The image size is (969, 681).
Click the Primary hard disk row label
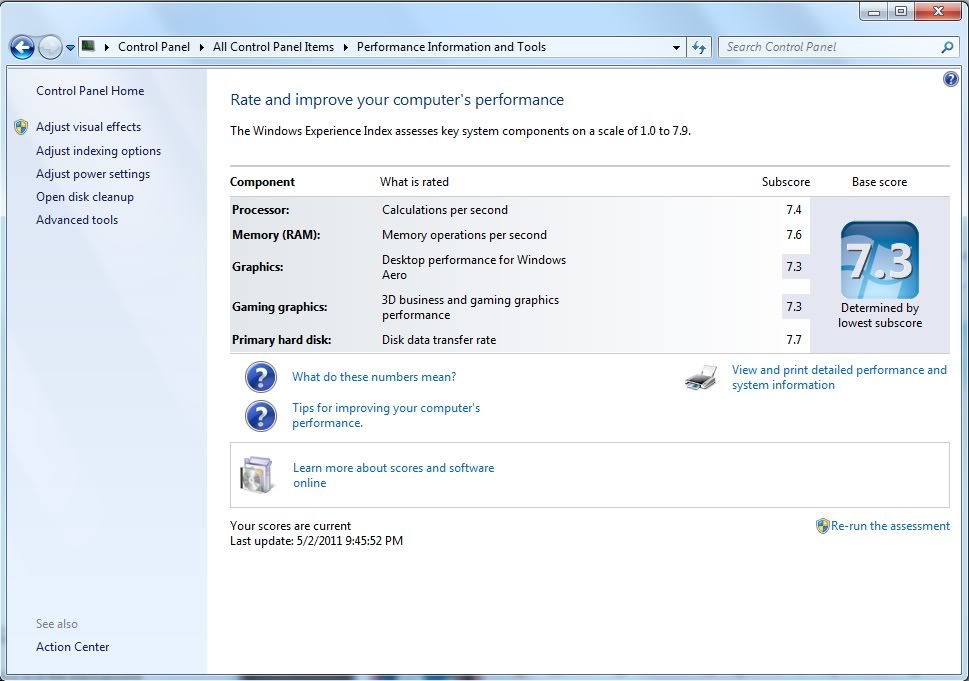tap(281, 340)
